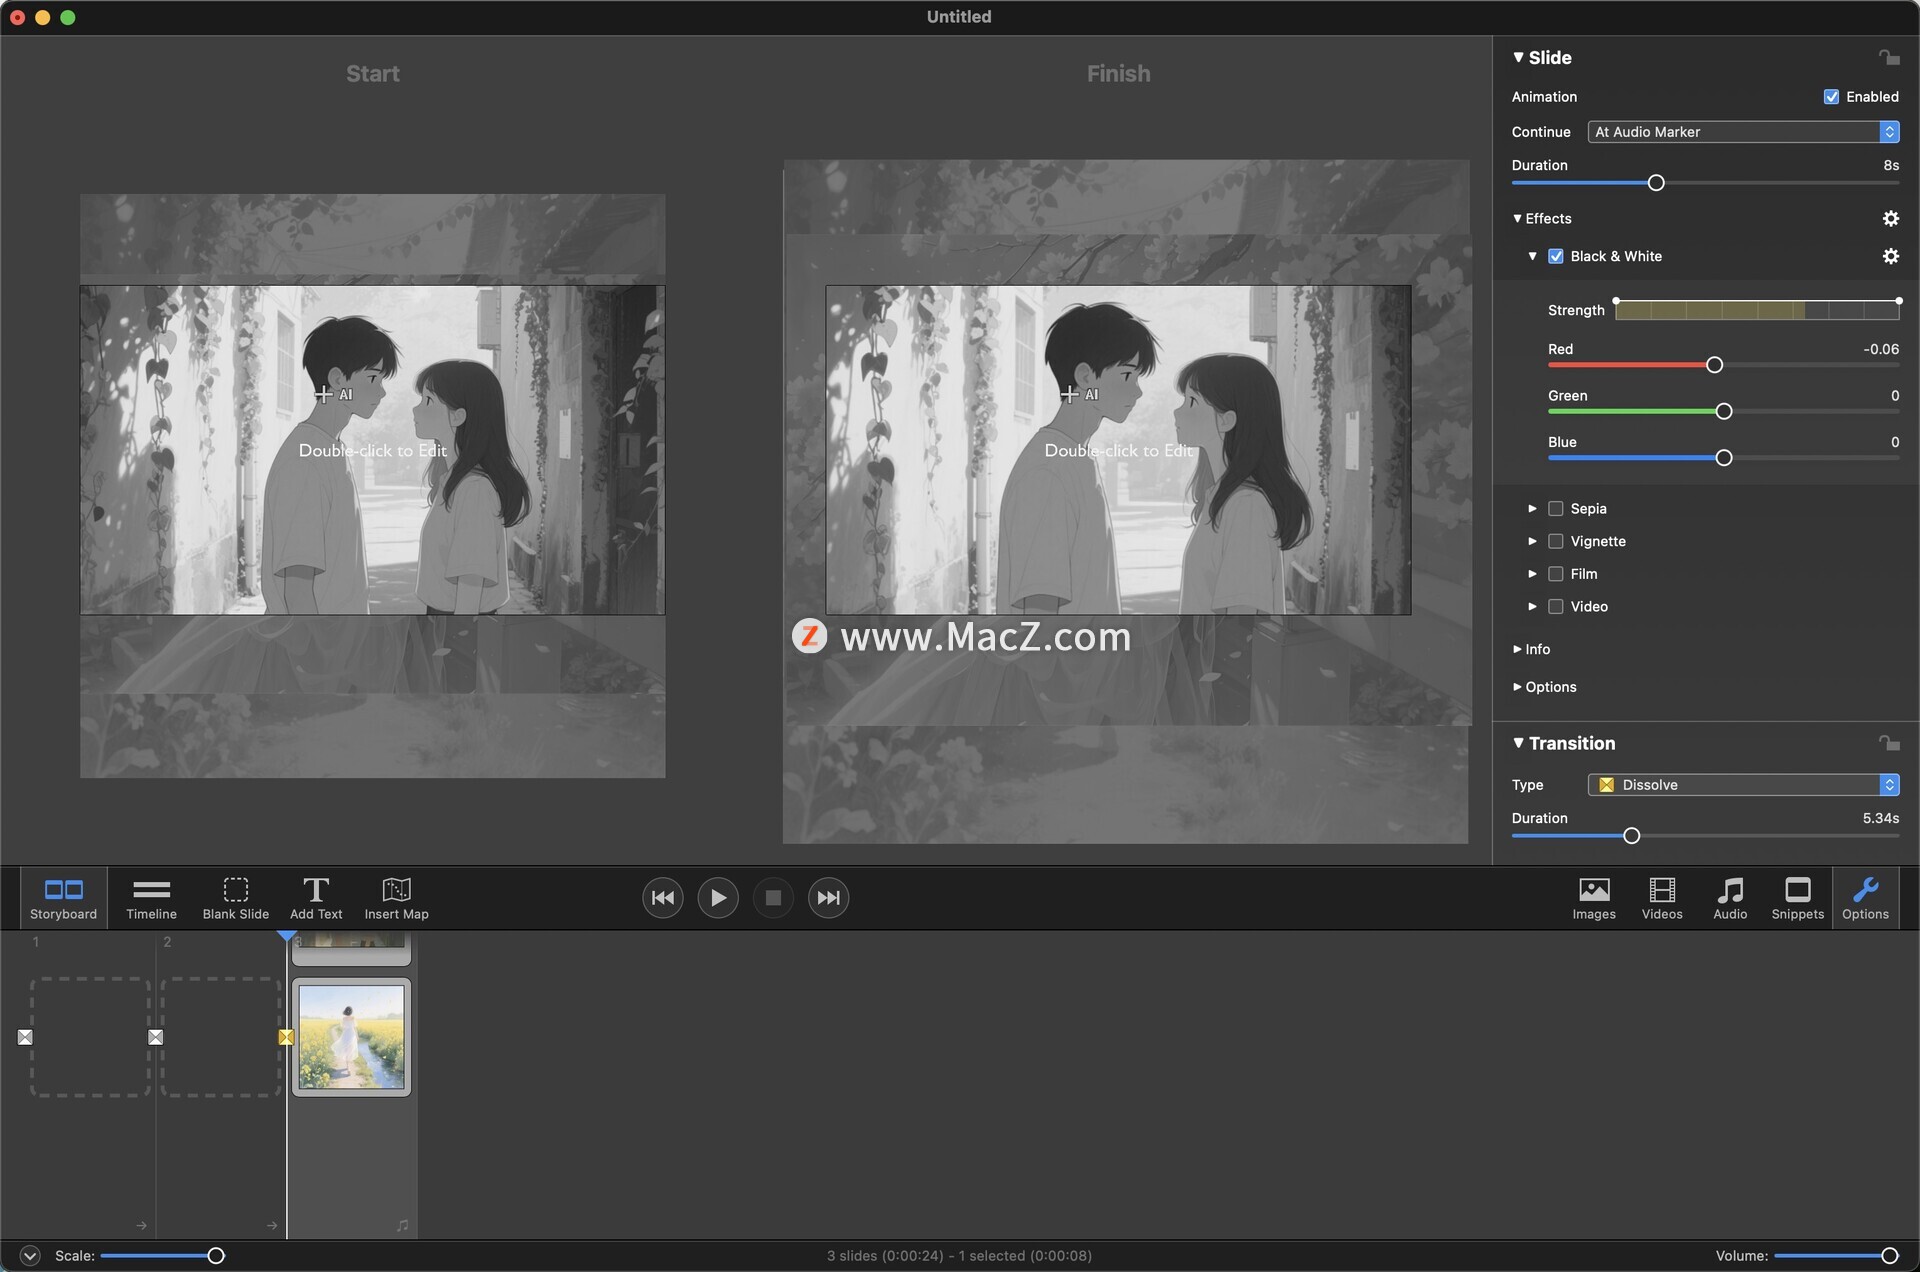Screen dimensions: 1920x1272
Task: Click the Add Text tool
Action: coord(316,898)
